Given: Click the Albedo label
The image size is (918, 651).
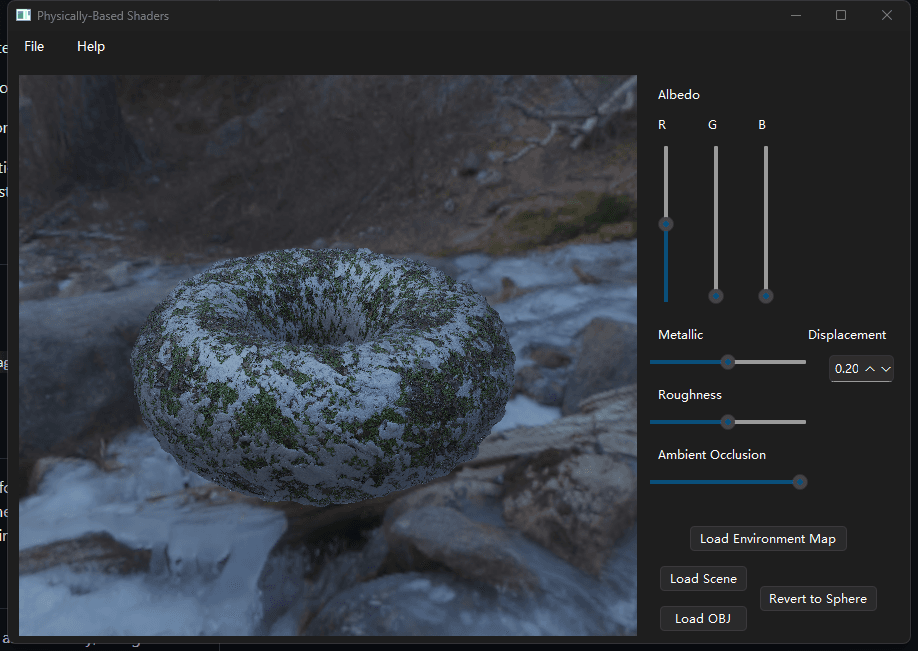Looking at the screenshot, I should (679, 95).
